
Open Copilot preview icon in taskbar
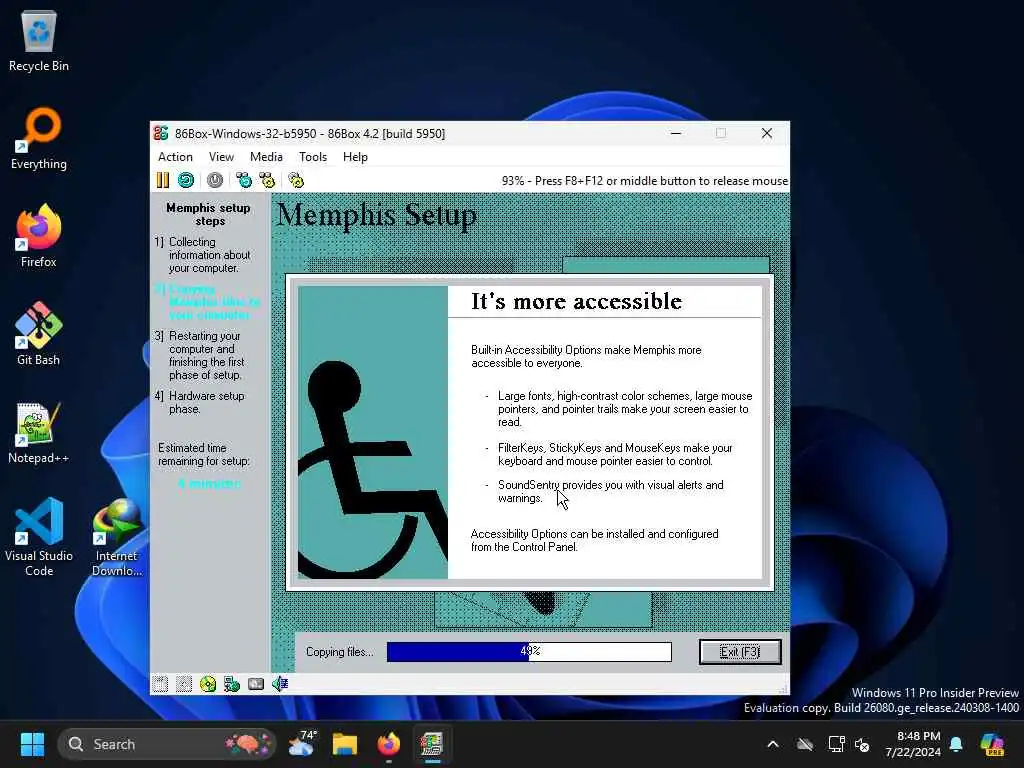[993, 744]
